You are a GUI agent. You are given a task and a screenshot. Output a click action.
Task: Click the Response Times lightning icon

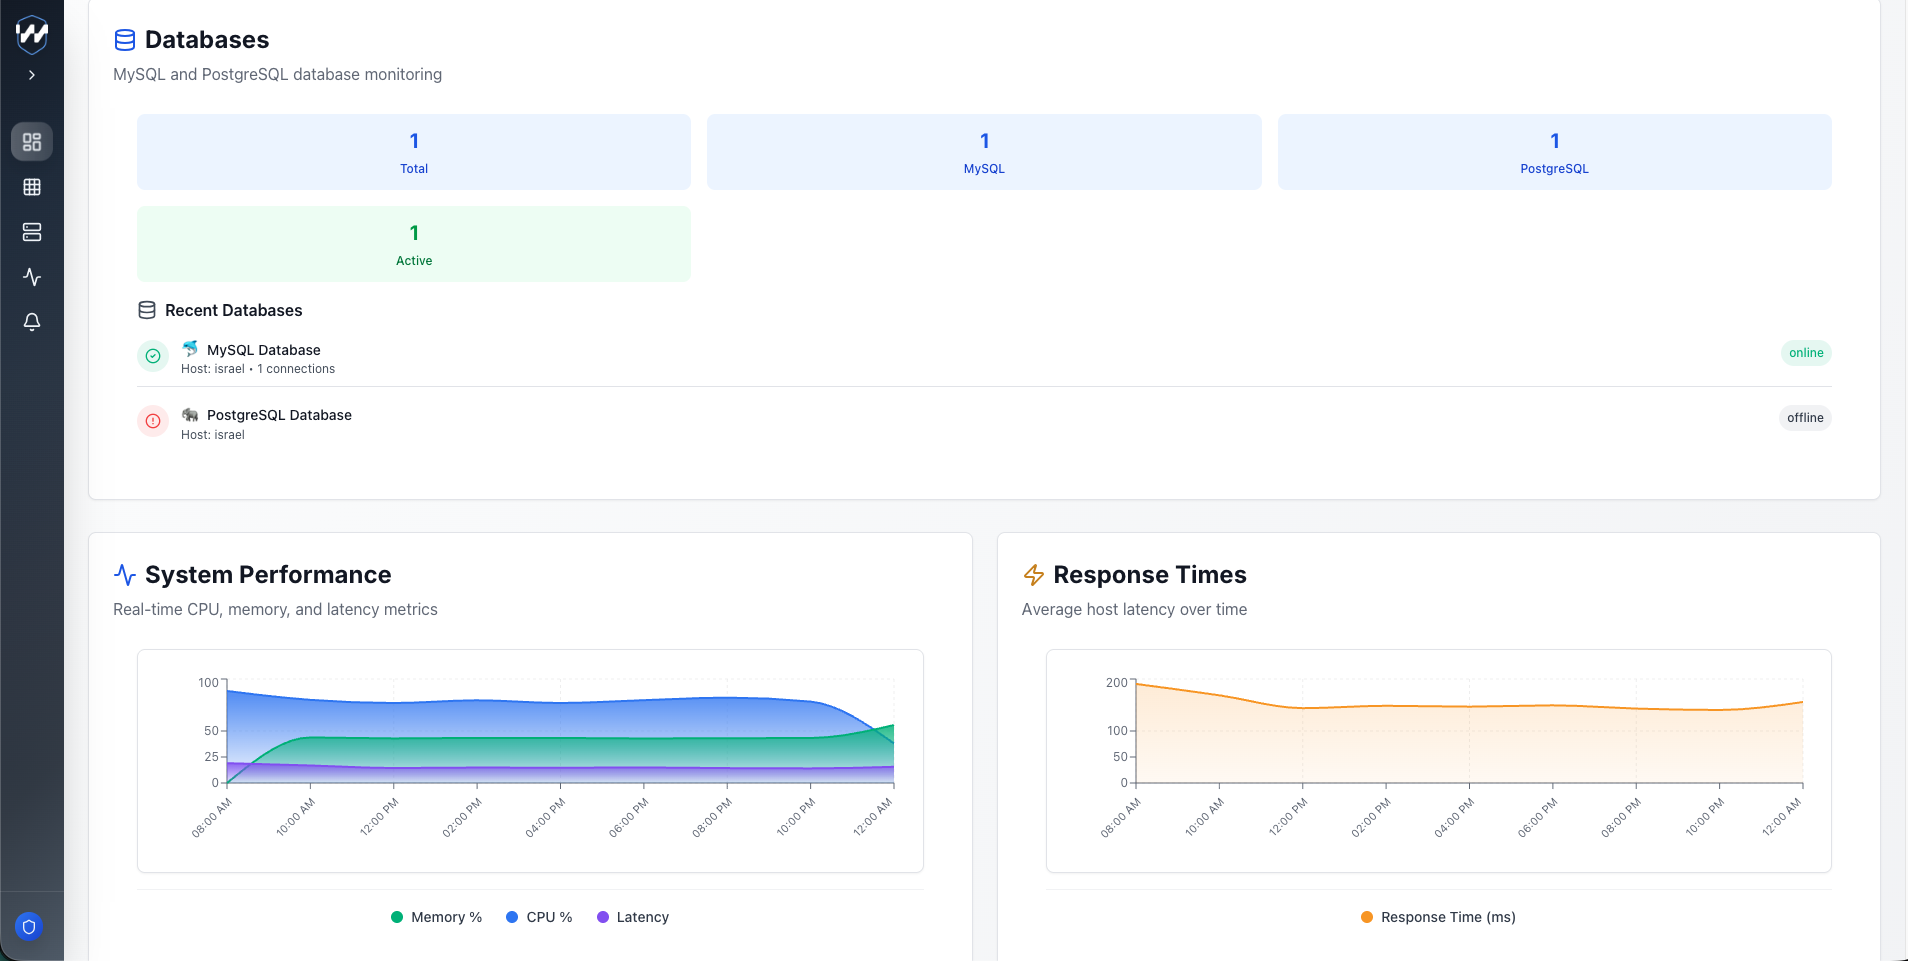[x=1034, y=575]
